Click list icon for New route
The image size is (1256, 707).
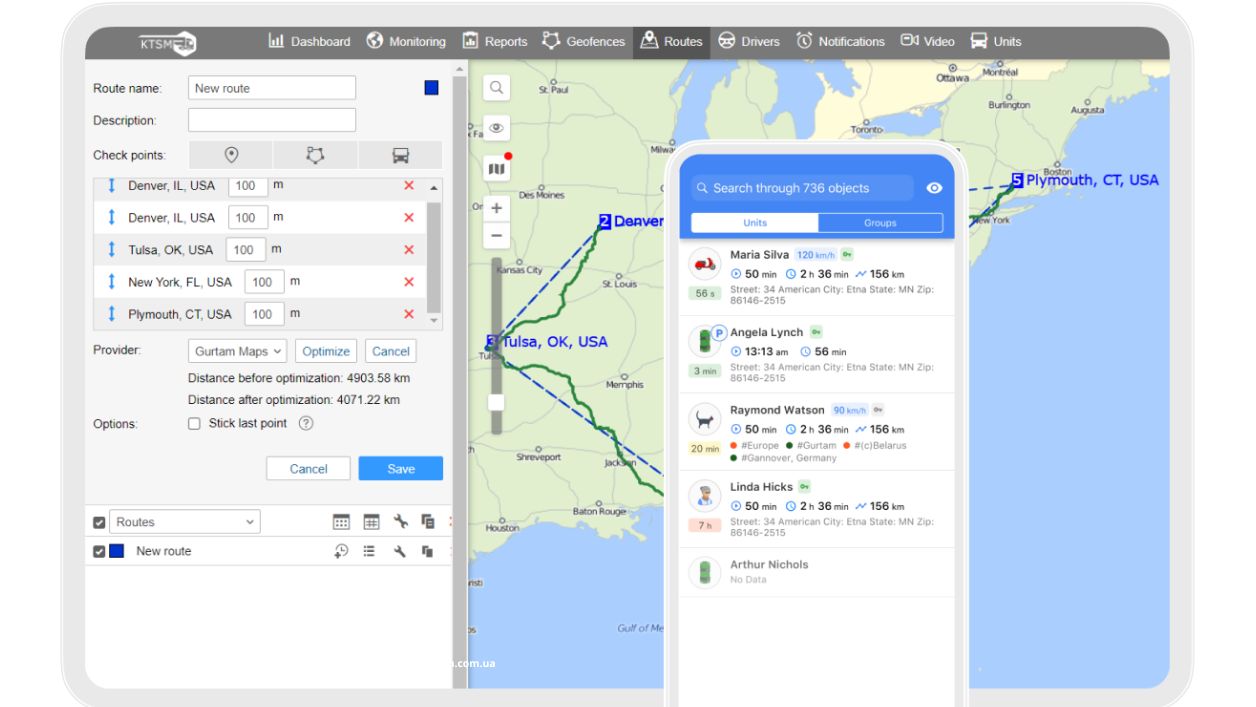coord(369,551)
